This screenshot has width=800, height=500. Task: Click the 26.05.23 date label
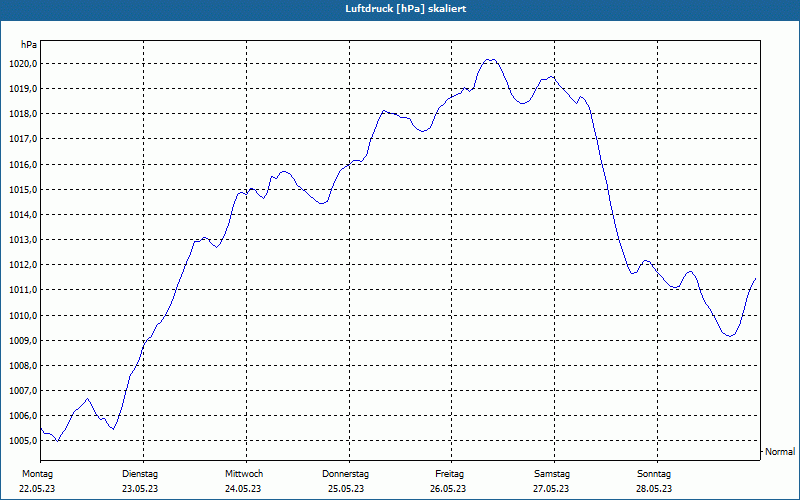448,489
